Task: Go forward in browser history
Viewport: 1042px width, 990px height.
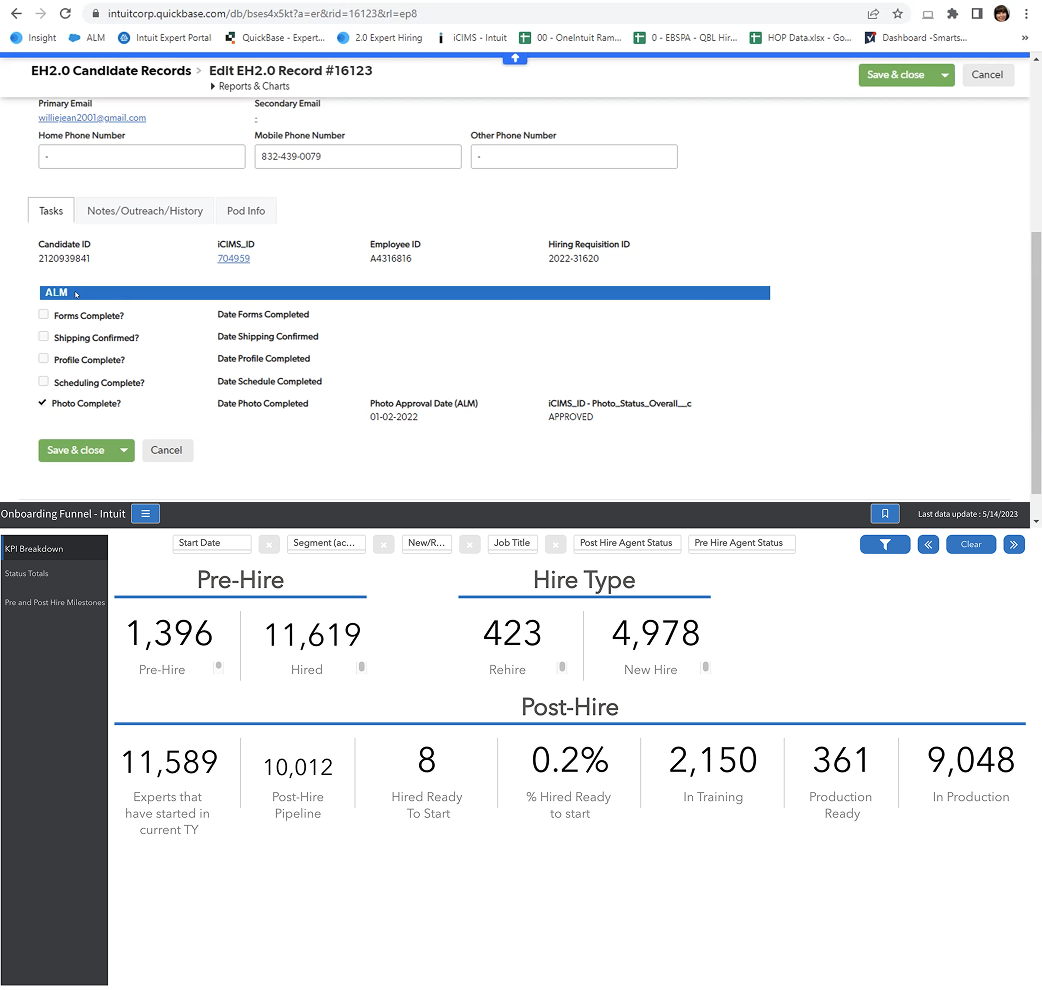Action: 41,13
